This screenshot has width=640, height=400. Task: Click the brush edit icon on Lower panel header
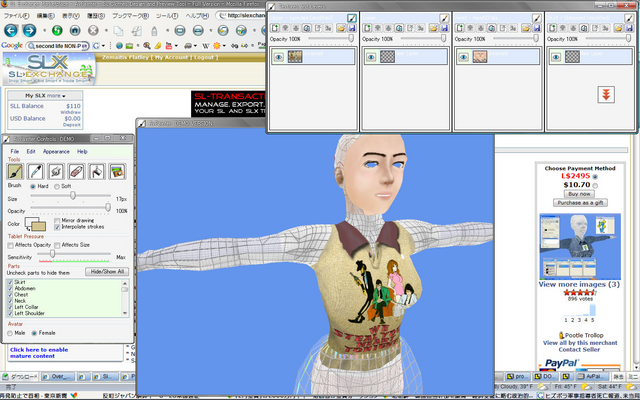pos(444,18)
